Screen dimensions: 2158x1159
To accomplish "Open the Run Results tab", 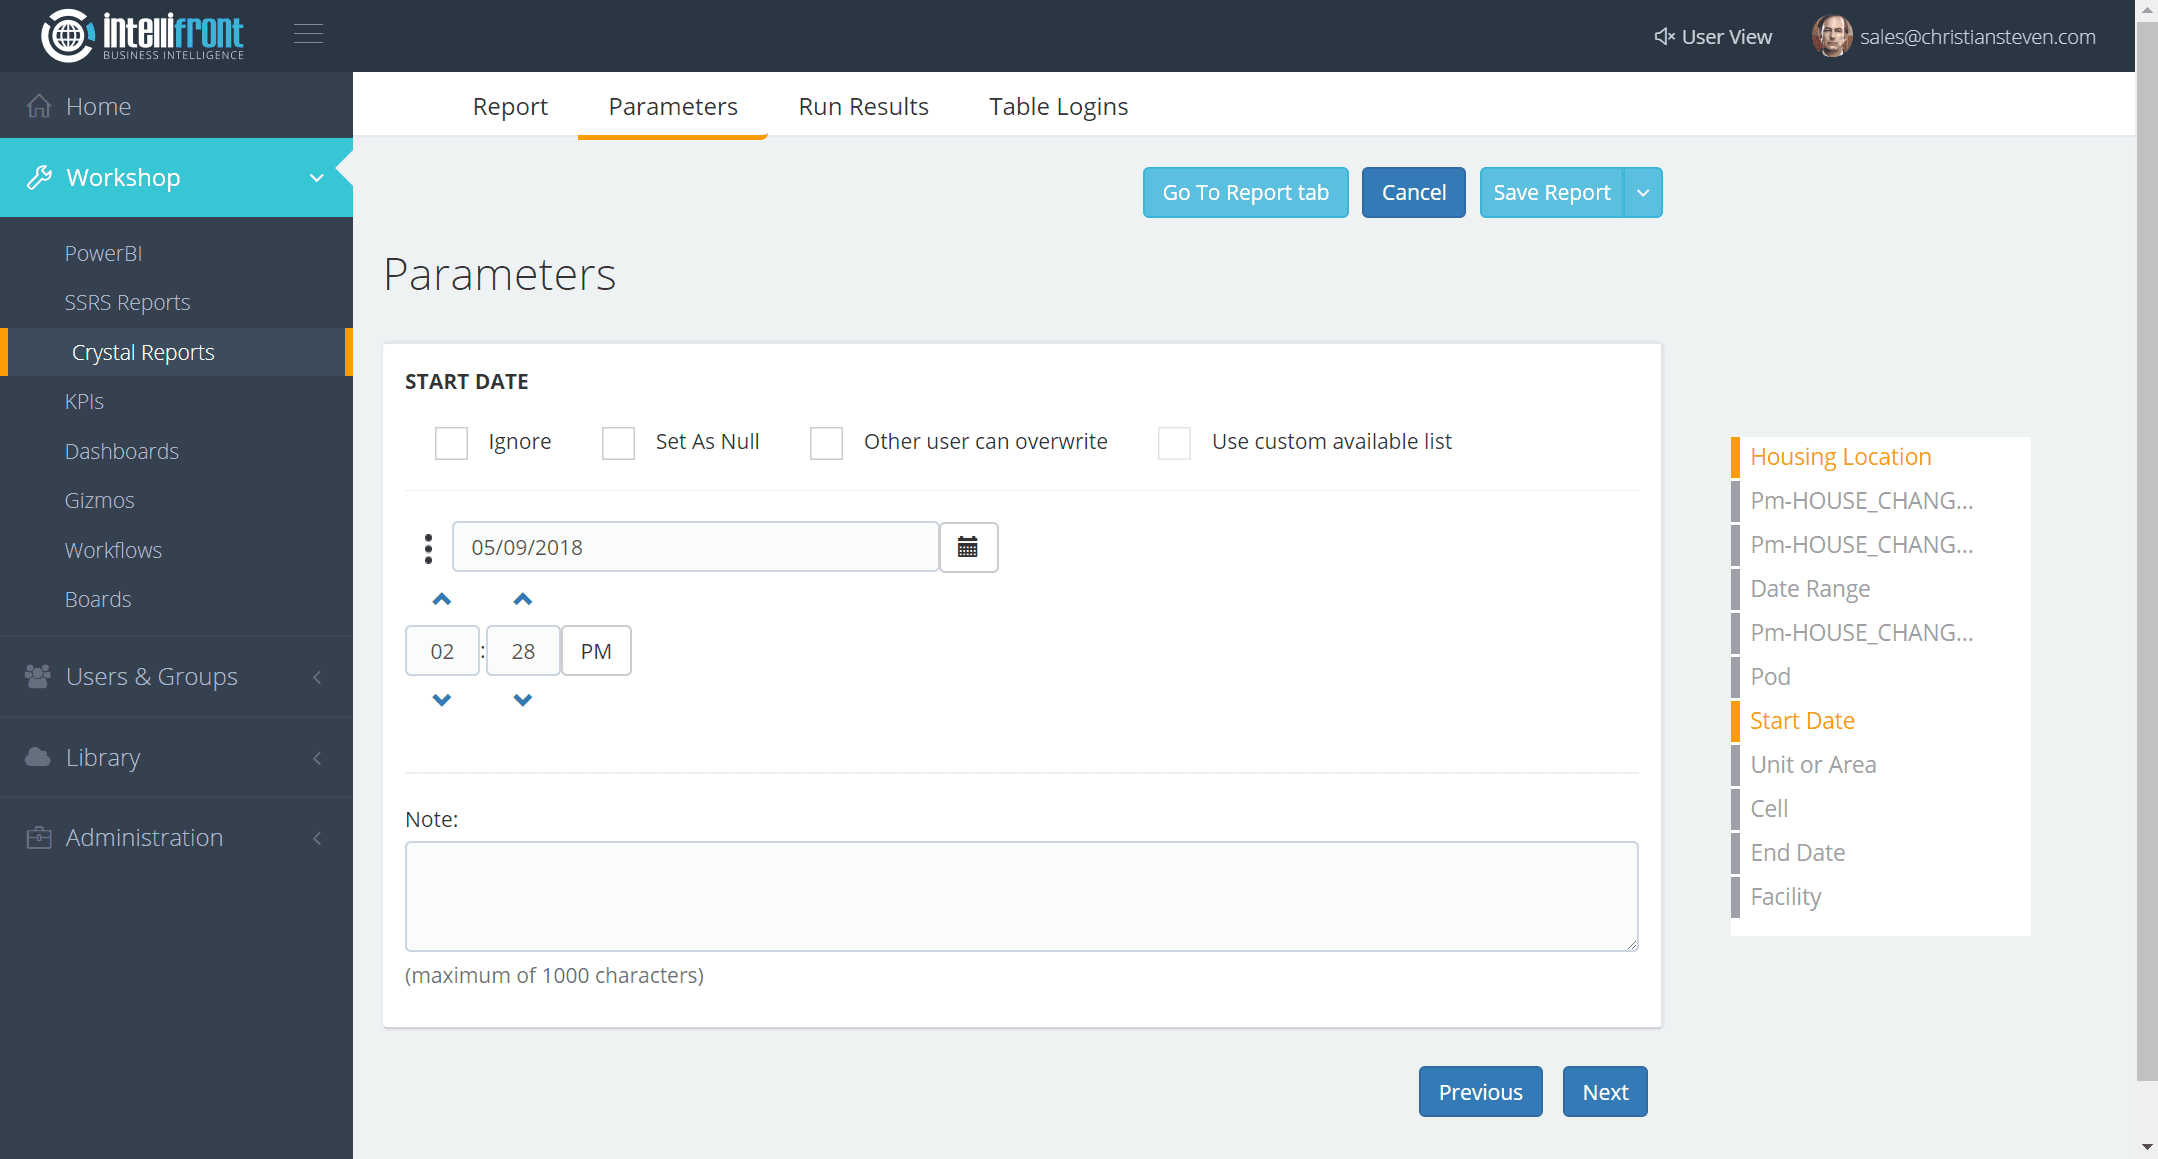I will coord(864,106).
